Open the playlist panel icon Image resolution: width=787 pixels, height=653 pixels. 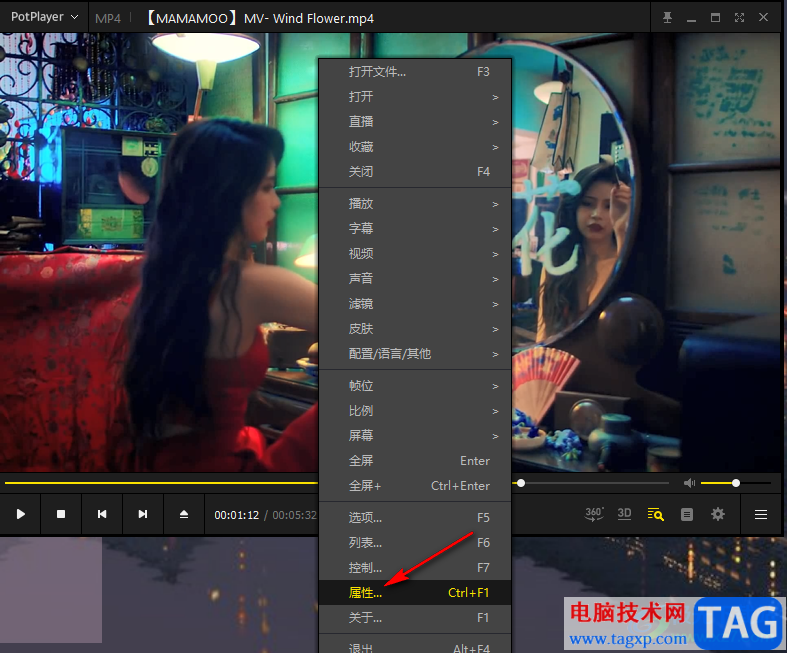(687, 514)
